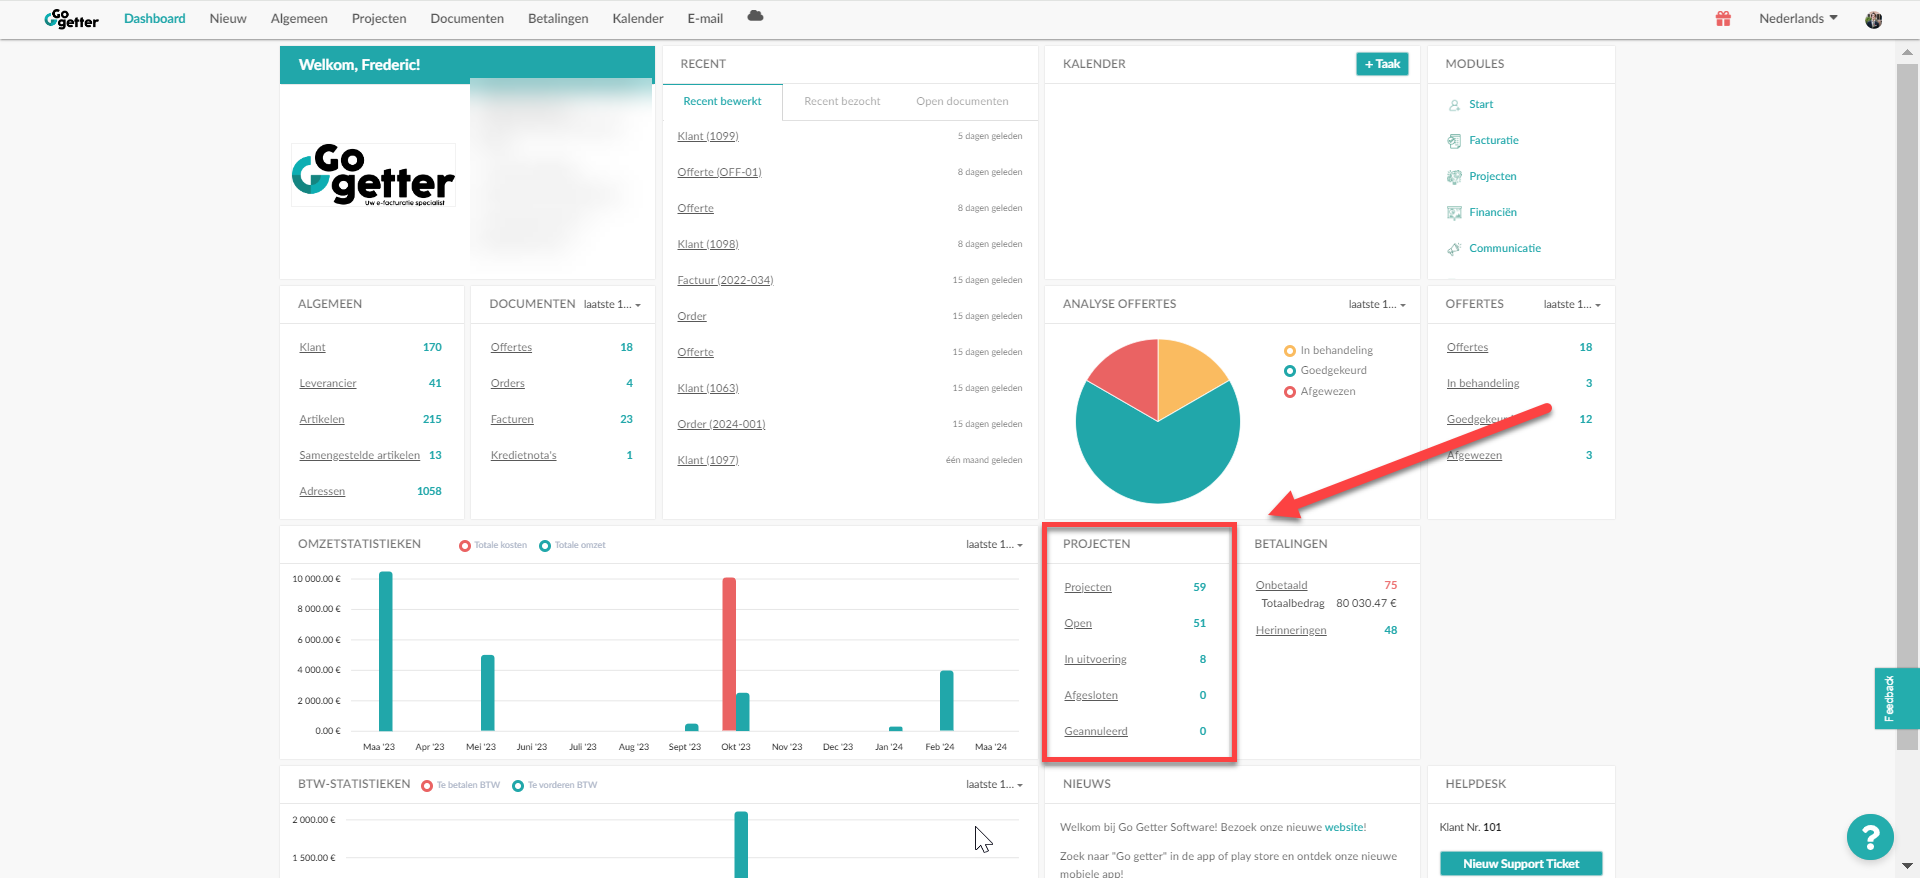Toggle Te vorderen BTW legend
Image resolution: width=1920 pixels, height=878 pixels.
coord(555,785)
